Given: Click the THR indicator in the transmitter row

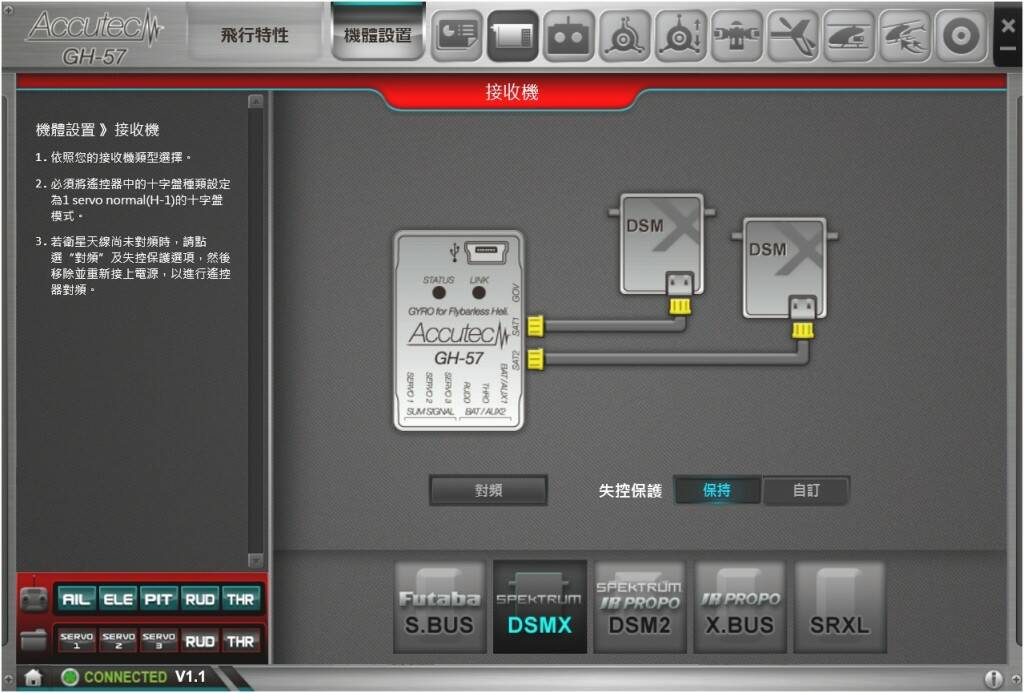Looking at the screenshot, I should (240, 600).
